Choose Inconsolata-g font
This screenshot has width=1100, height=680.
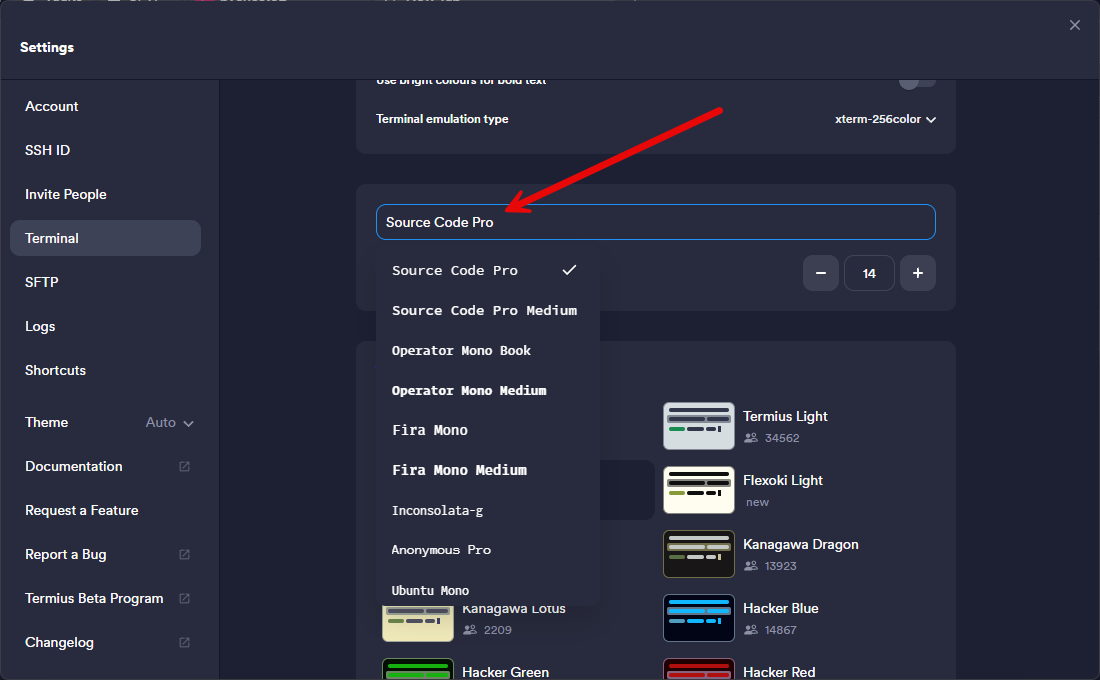(488, 510)
